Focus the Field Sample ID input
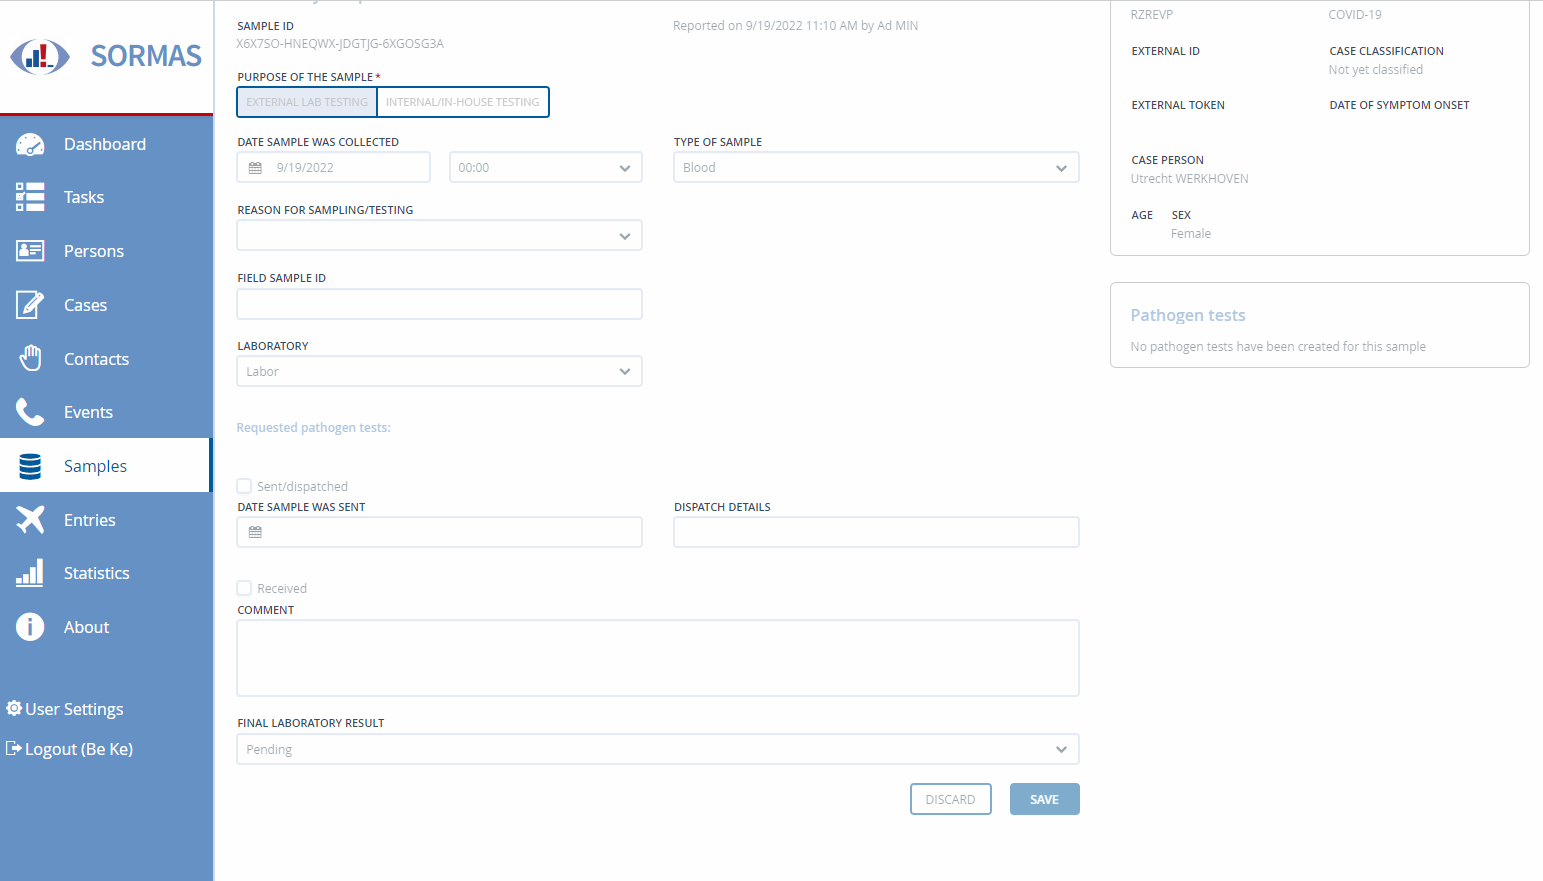 (x=439, y=304)
